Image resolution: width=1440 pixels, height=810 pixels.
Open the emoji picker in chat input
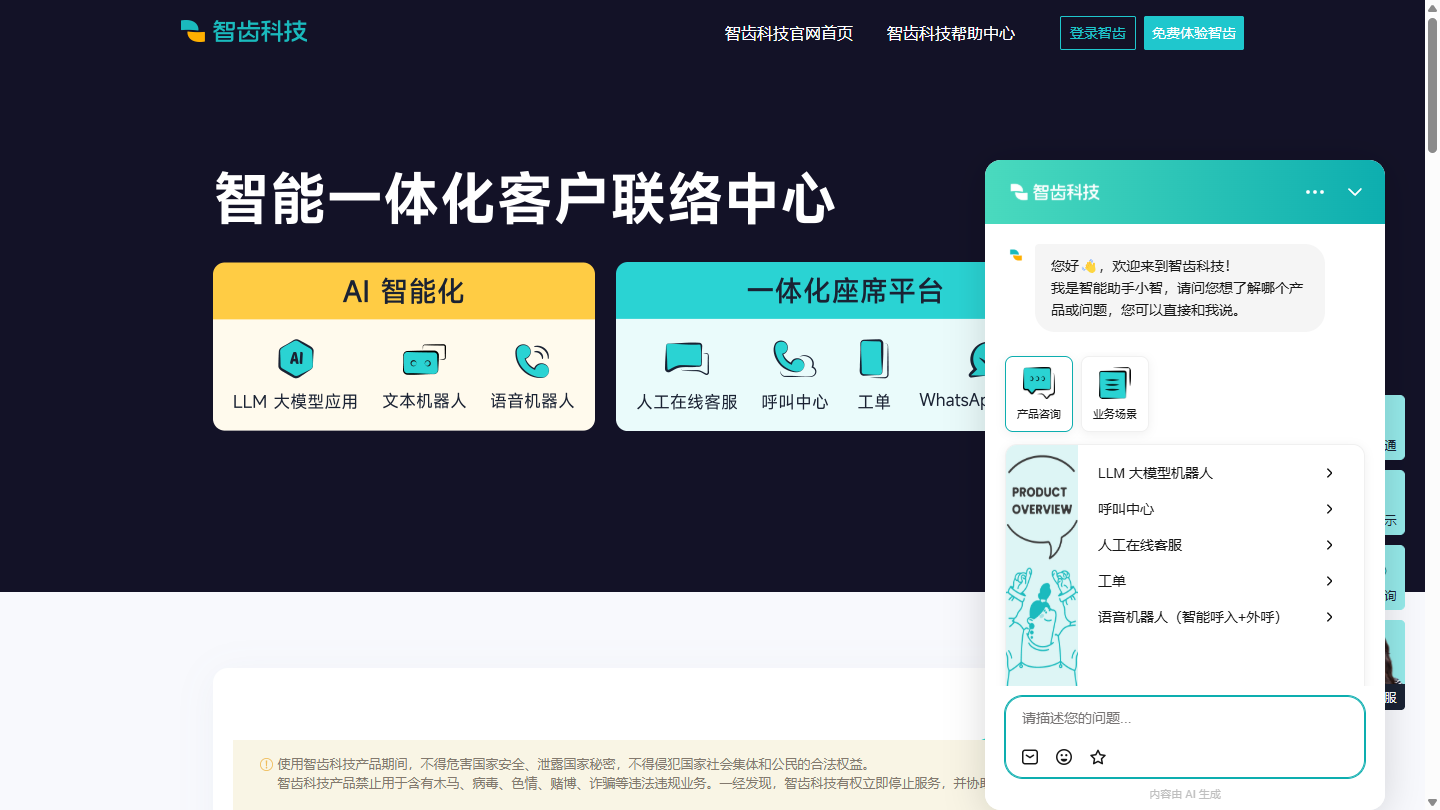[1064, 757]
